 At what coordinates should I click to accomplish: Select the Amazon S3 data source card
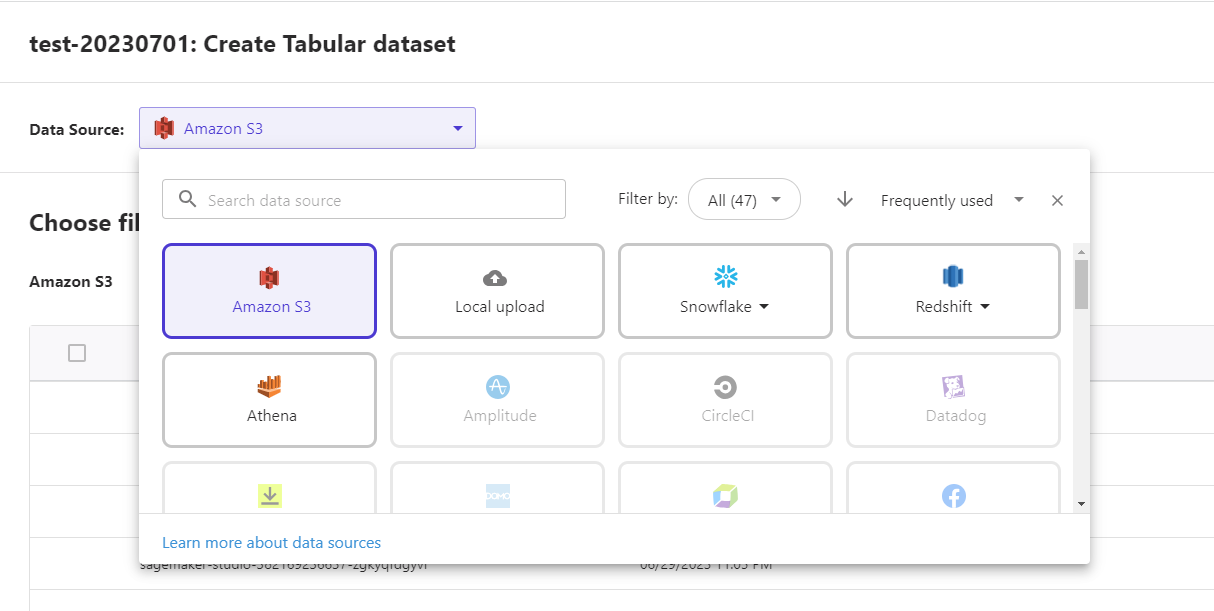(x=269, y=291)
